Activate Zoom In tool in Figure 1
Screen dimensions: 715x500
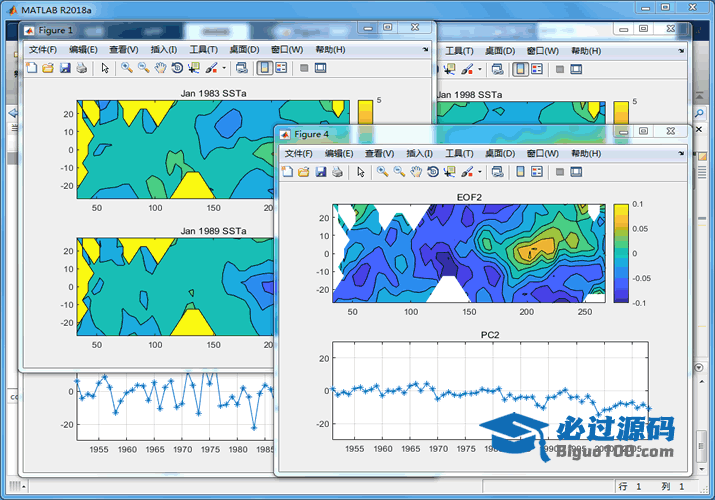[127, 68]
